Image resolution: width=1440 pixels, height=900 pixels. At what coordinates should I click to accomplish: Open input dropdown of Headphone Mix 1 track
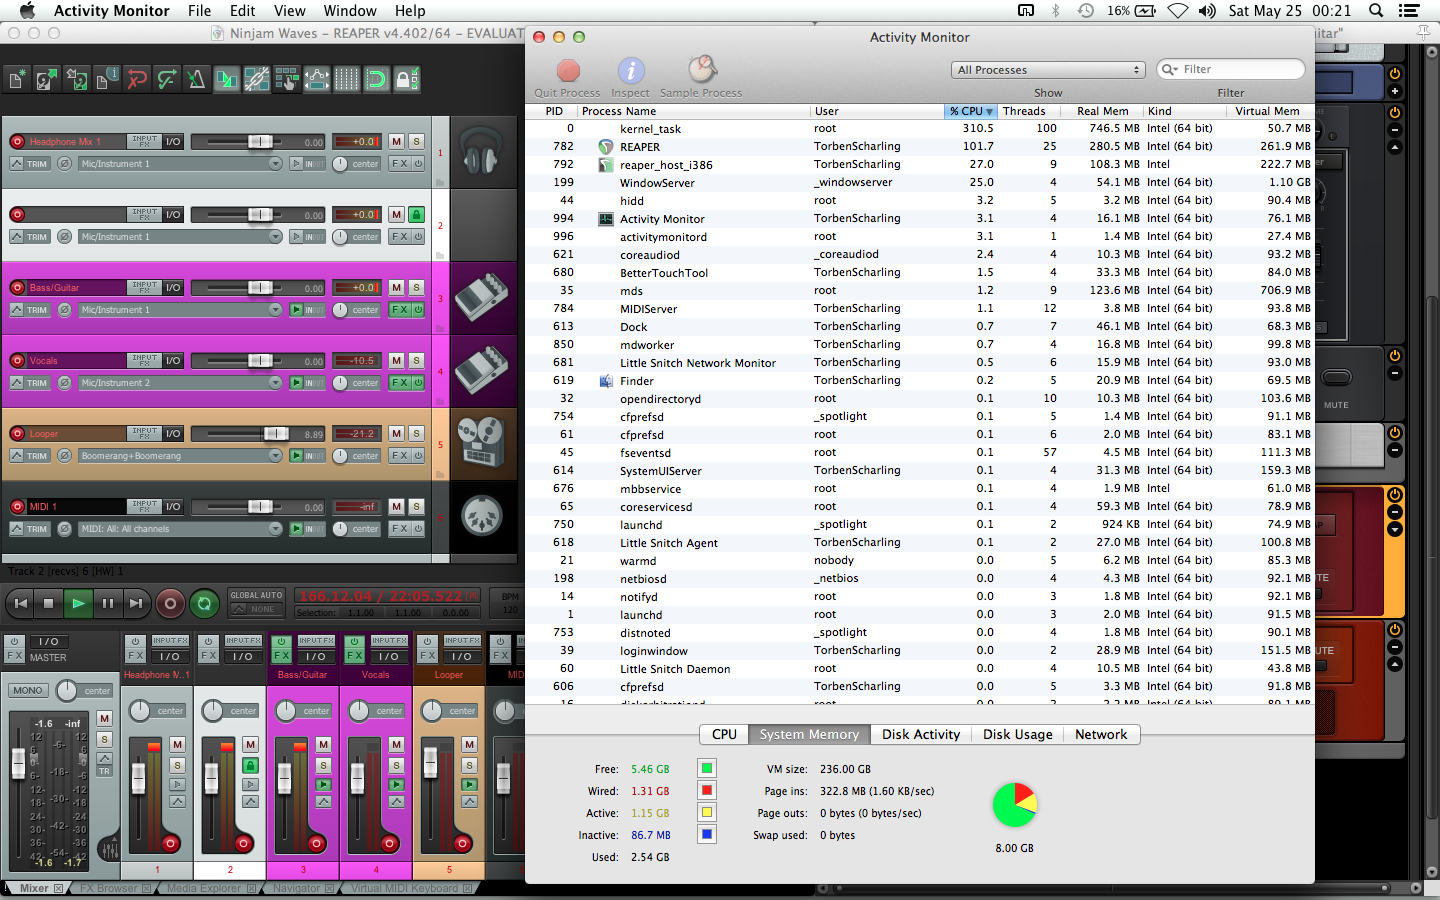(x=181, y=164)
